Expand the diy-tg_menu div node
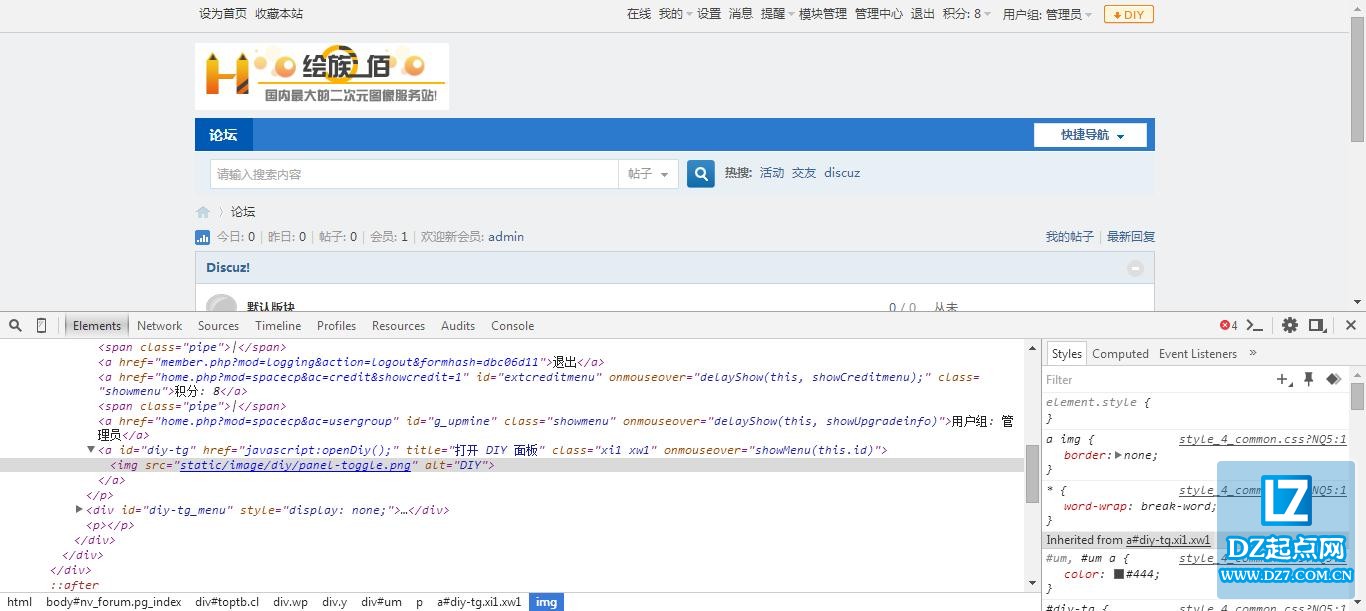 point(80,510)
